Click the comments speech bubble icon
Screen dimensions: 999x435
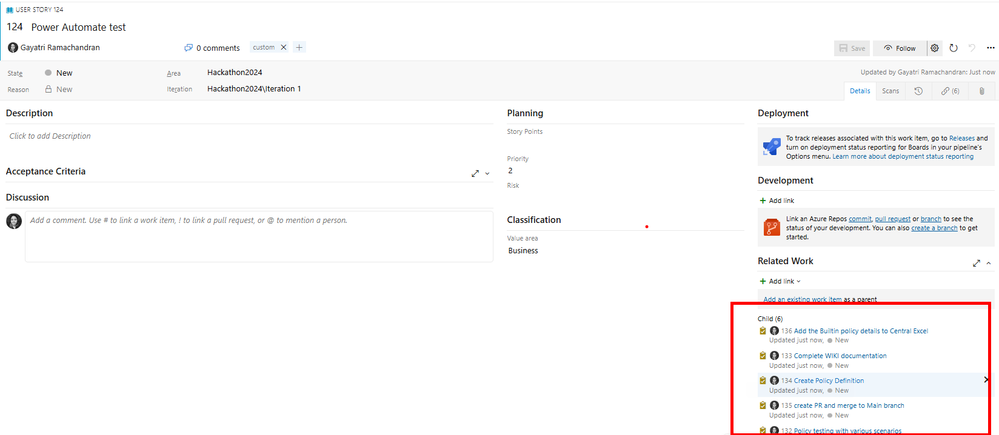(x=188, y=48)
